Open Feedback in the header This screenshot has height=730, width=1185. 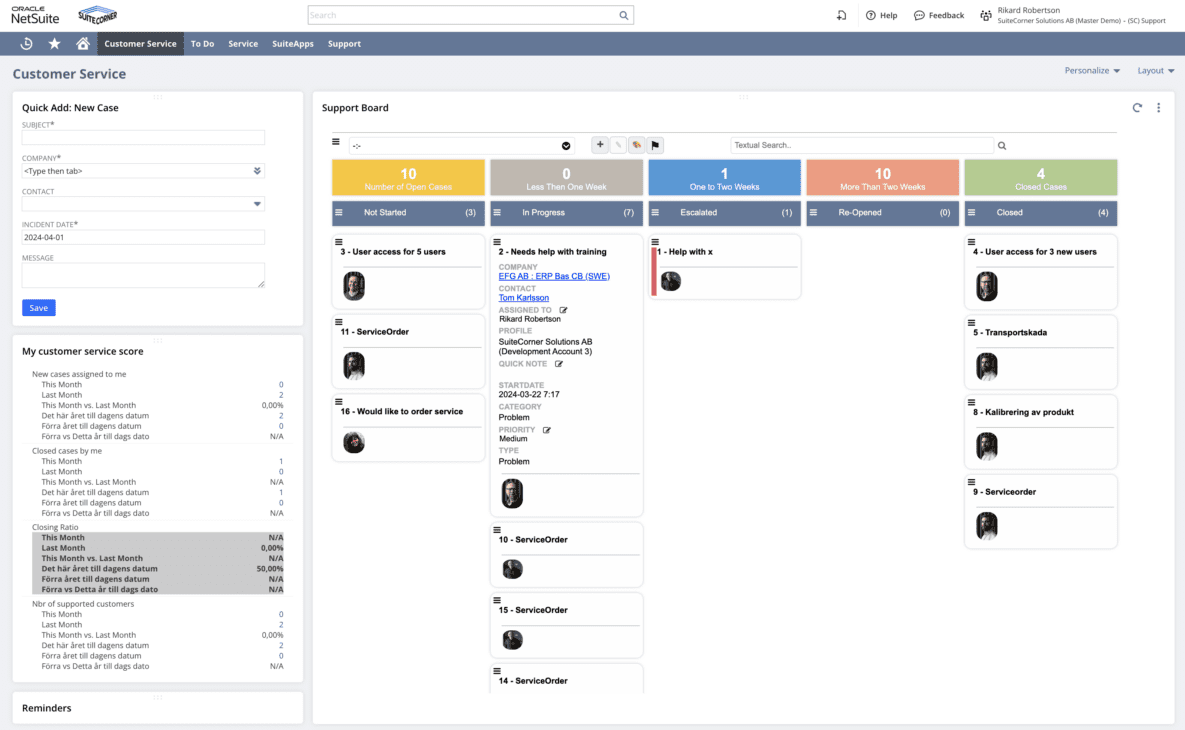click(x=939, y=15)
